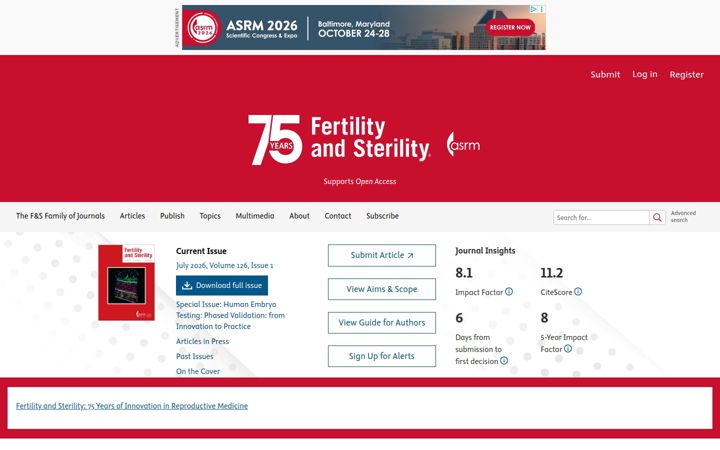Screen dimensions: 720x450
Task: Click the 75 Years Fertility and Sterility logo
Action: coord(339,140)
